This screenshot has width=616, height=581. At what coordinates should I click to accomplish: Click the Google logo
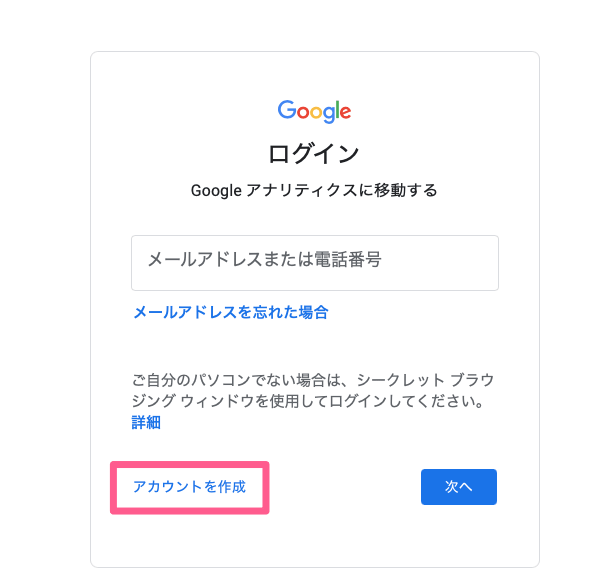pyautogui.click(x=314, y=111)
